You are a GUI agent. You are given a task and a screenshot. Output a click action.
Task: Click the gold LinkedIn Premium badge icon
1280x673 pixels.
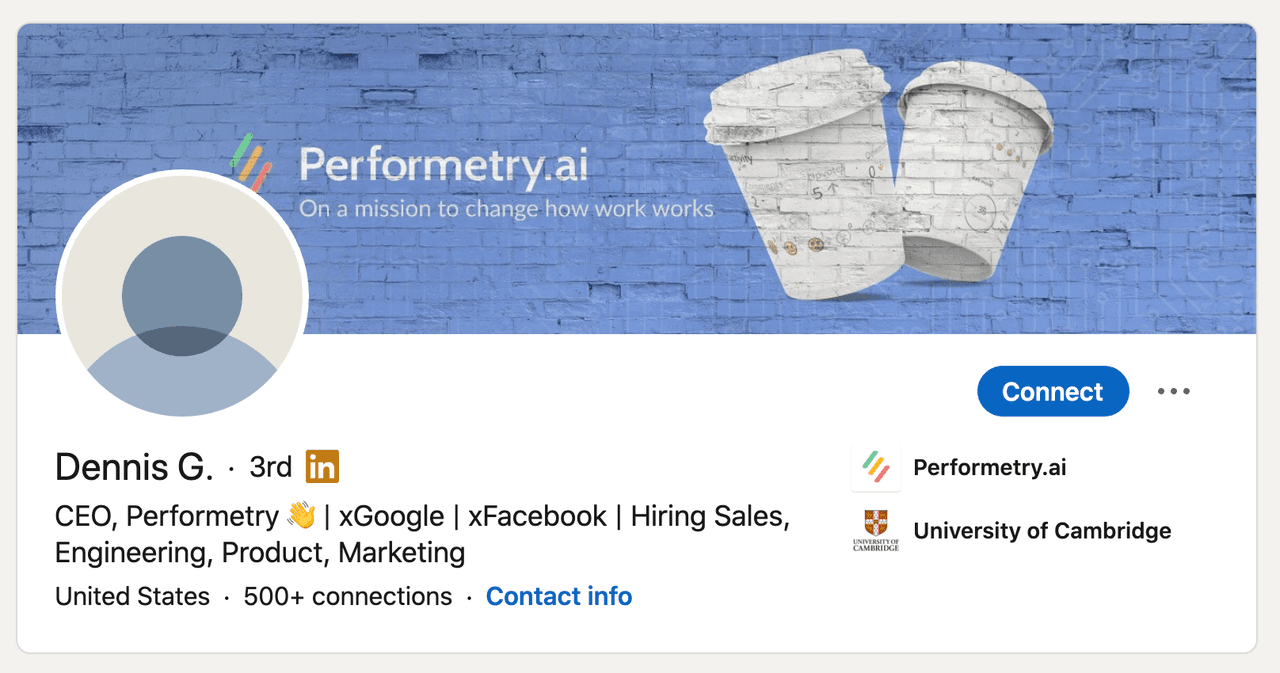322,466
